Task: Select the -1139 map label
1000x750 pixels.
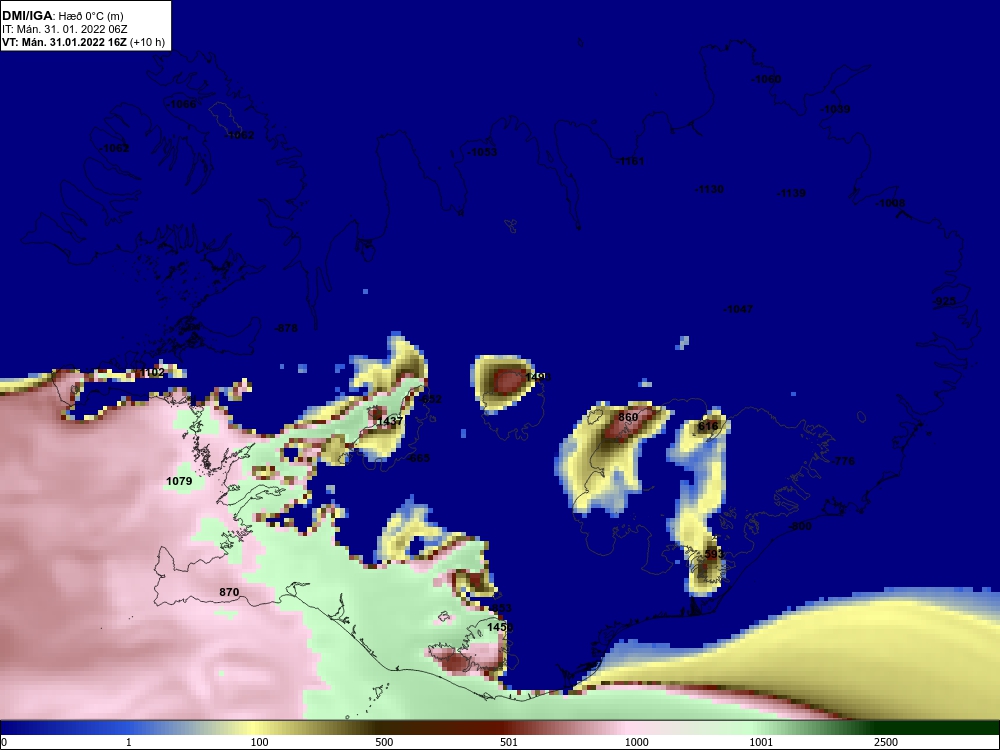Action: [x=791, y=193]
